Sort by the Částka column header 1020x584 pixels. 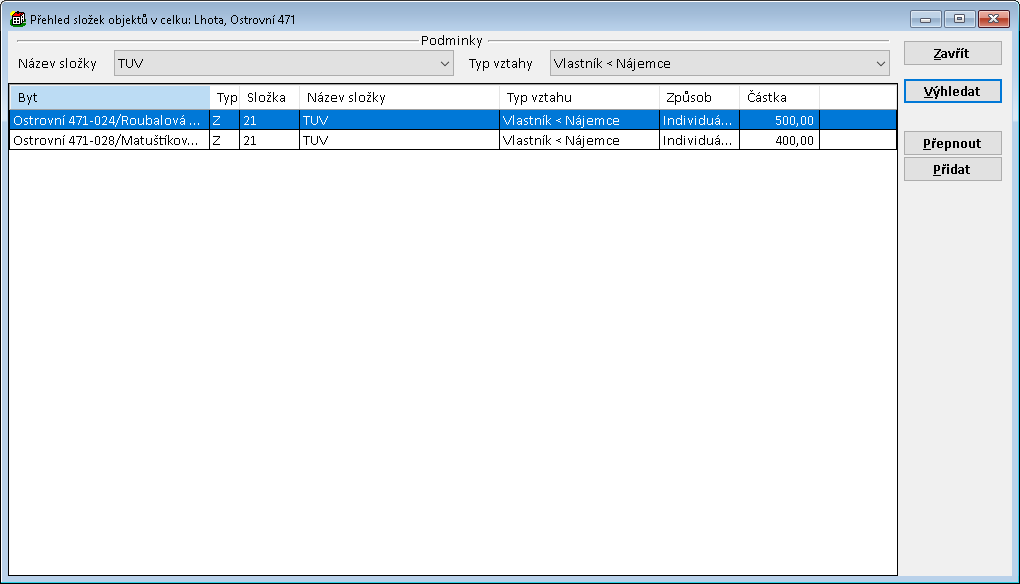point(779,98)
